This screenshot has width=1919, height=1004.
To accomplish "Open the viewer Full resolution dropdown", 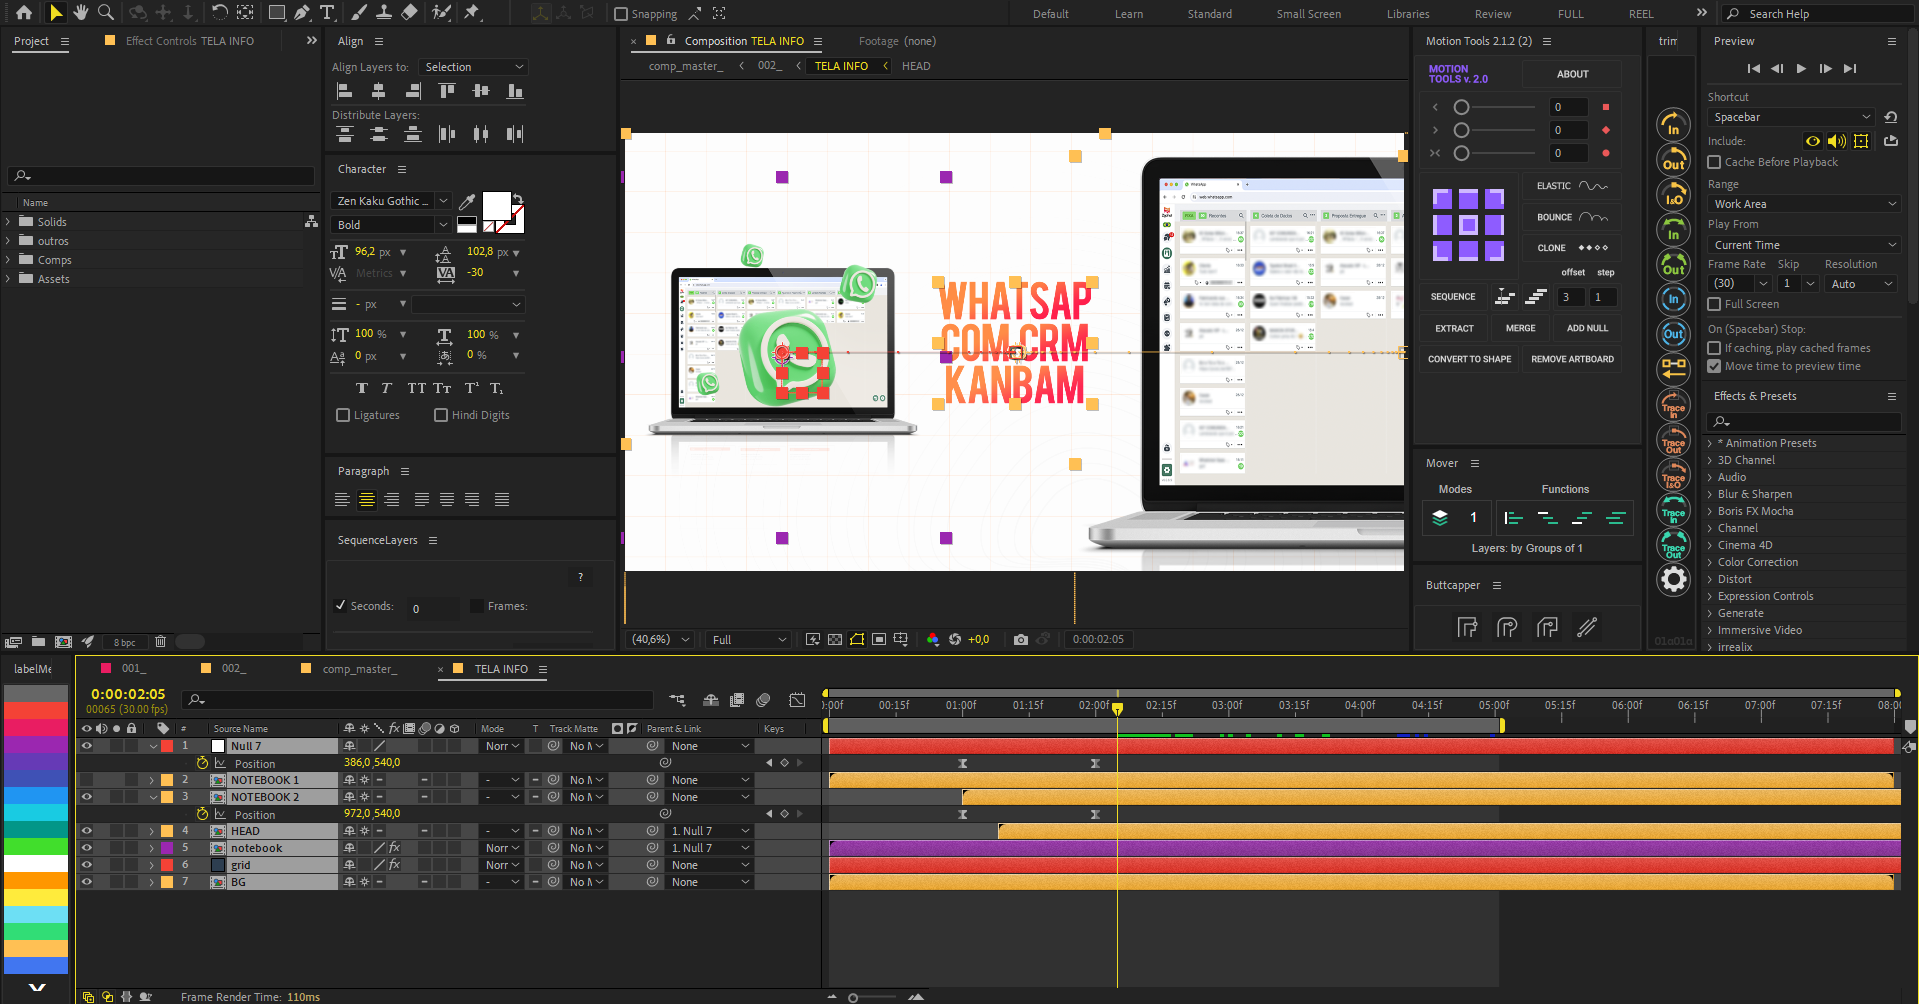I will (x=749, y=640).
